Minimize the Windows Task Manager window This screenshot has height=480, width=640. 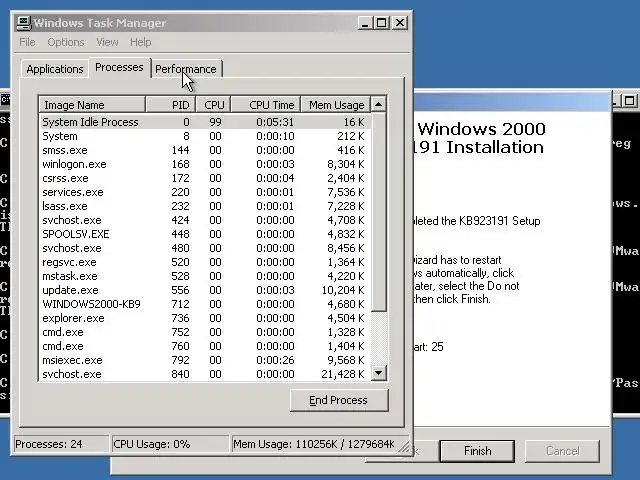click(x=365, y=23)
